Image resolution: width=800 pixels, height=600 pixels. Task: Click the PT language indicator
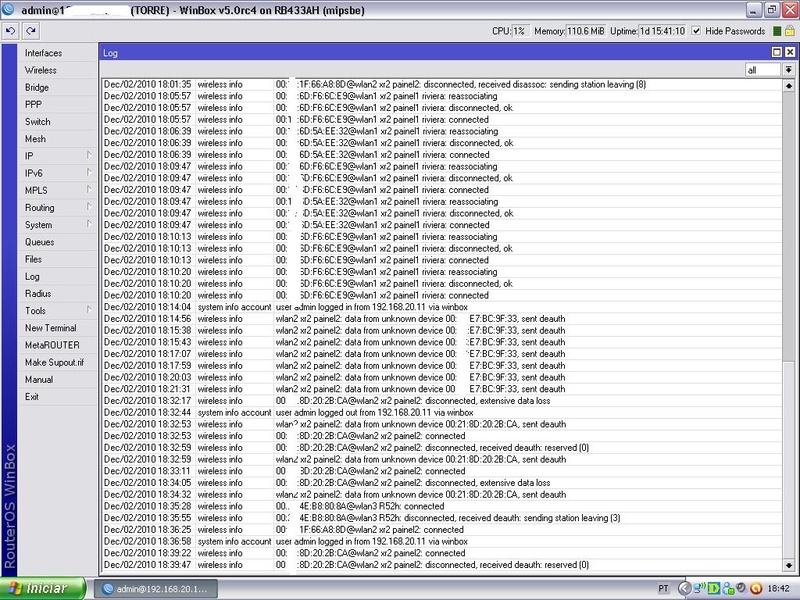tap(663, 589)
